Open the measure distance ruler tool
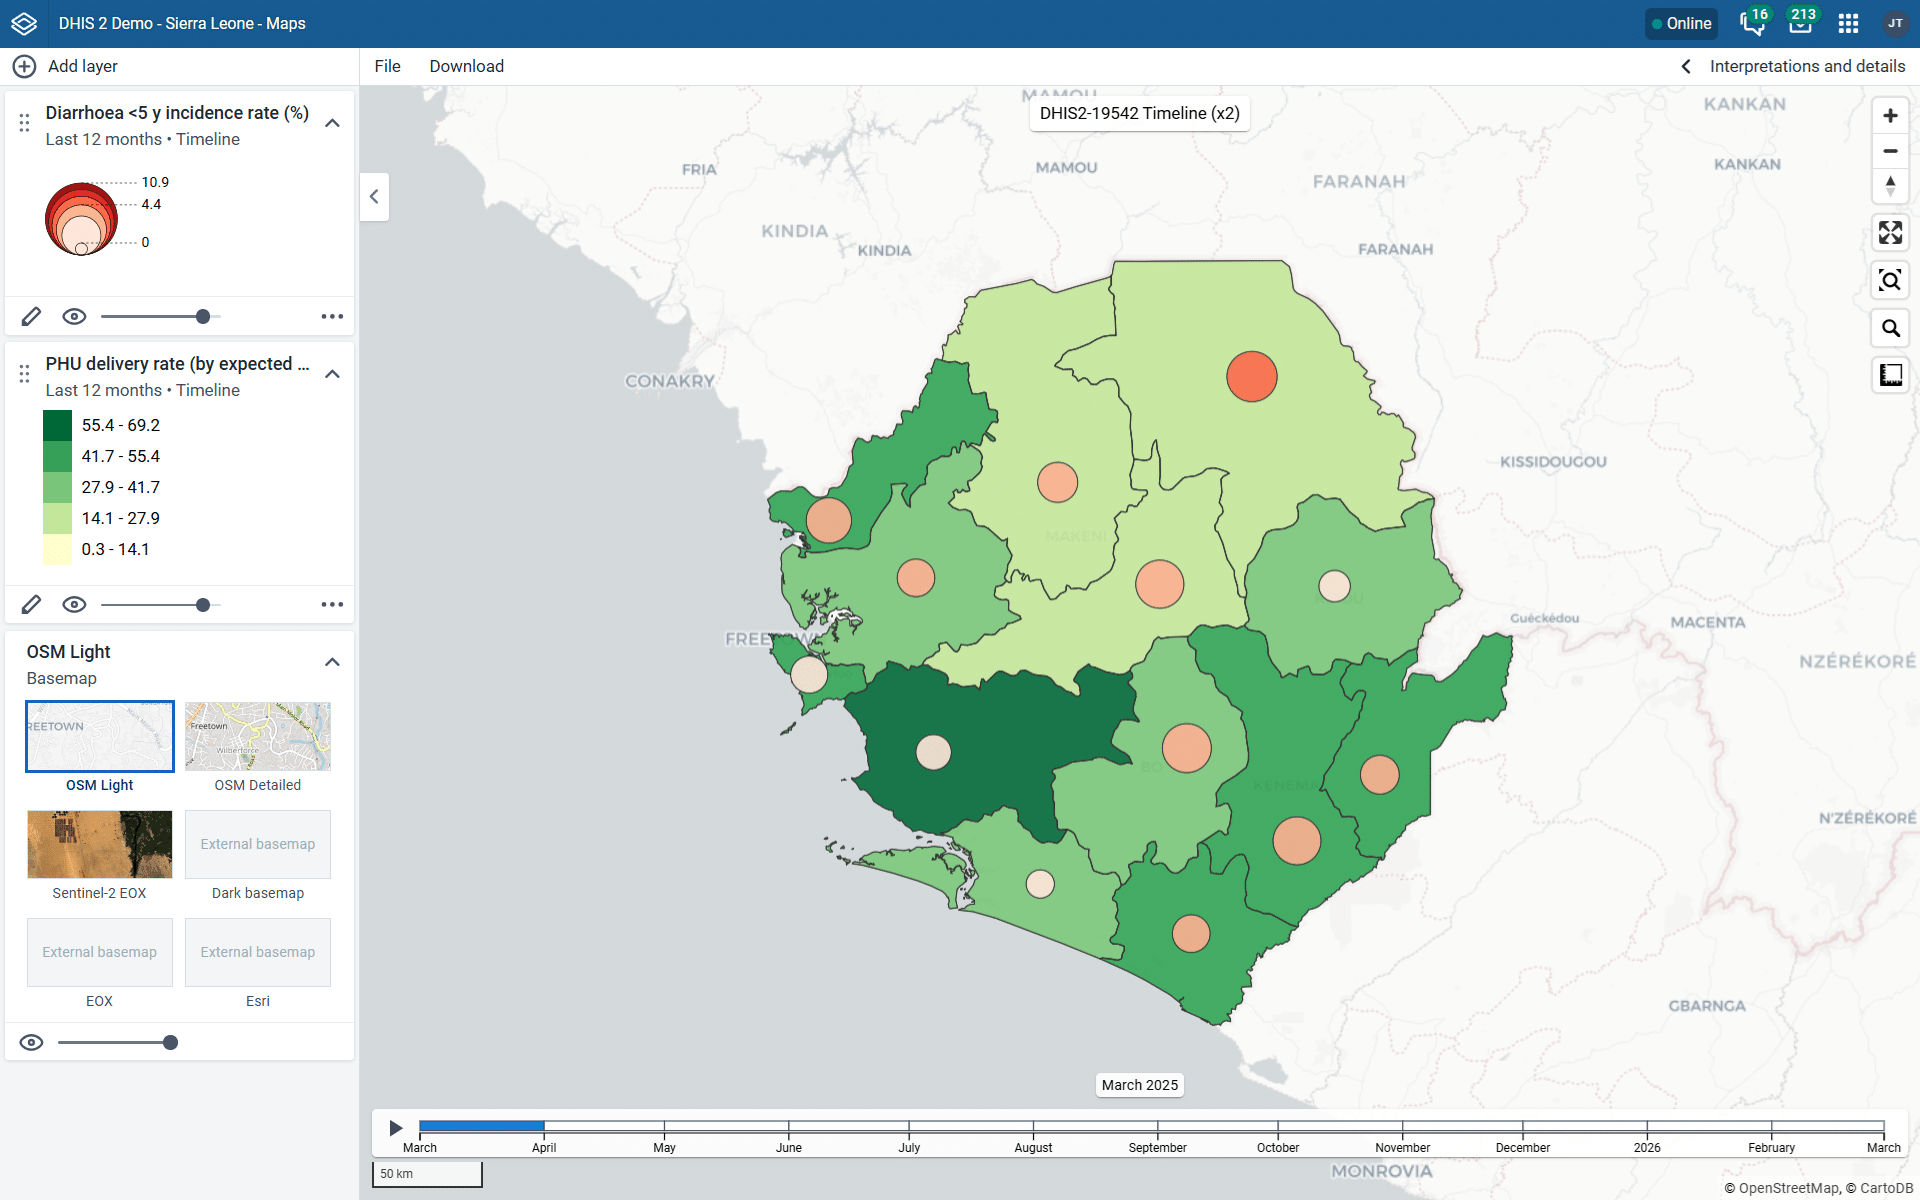Screen dimensions: 1920x1200 pos(1890,375)
